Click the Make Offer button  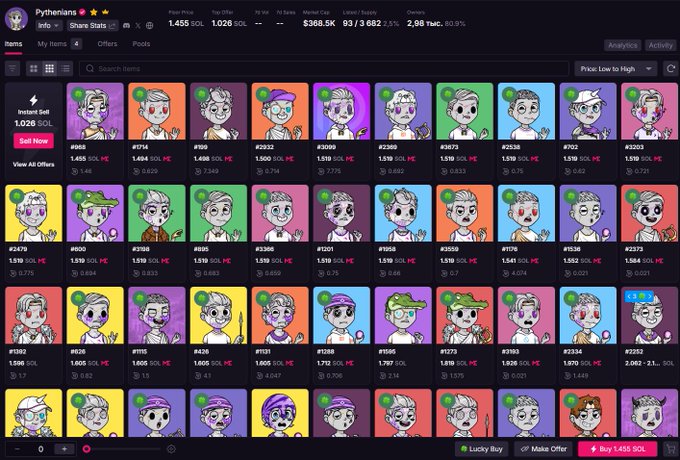pos(543,449)
